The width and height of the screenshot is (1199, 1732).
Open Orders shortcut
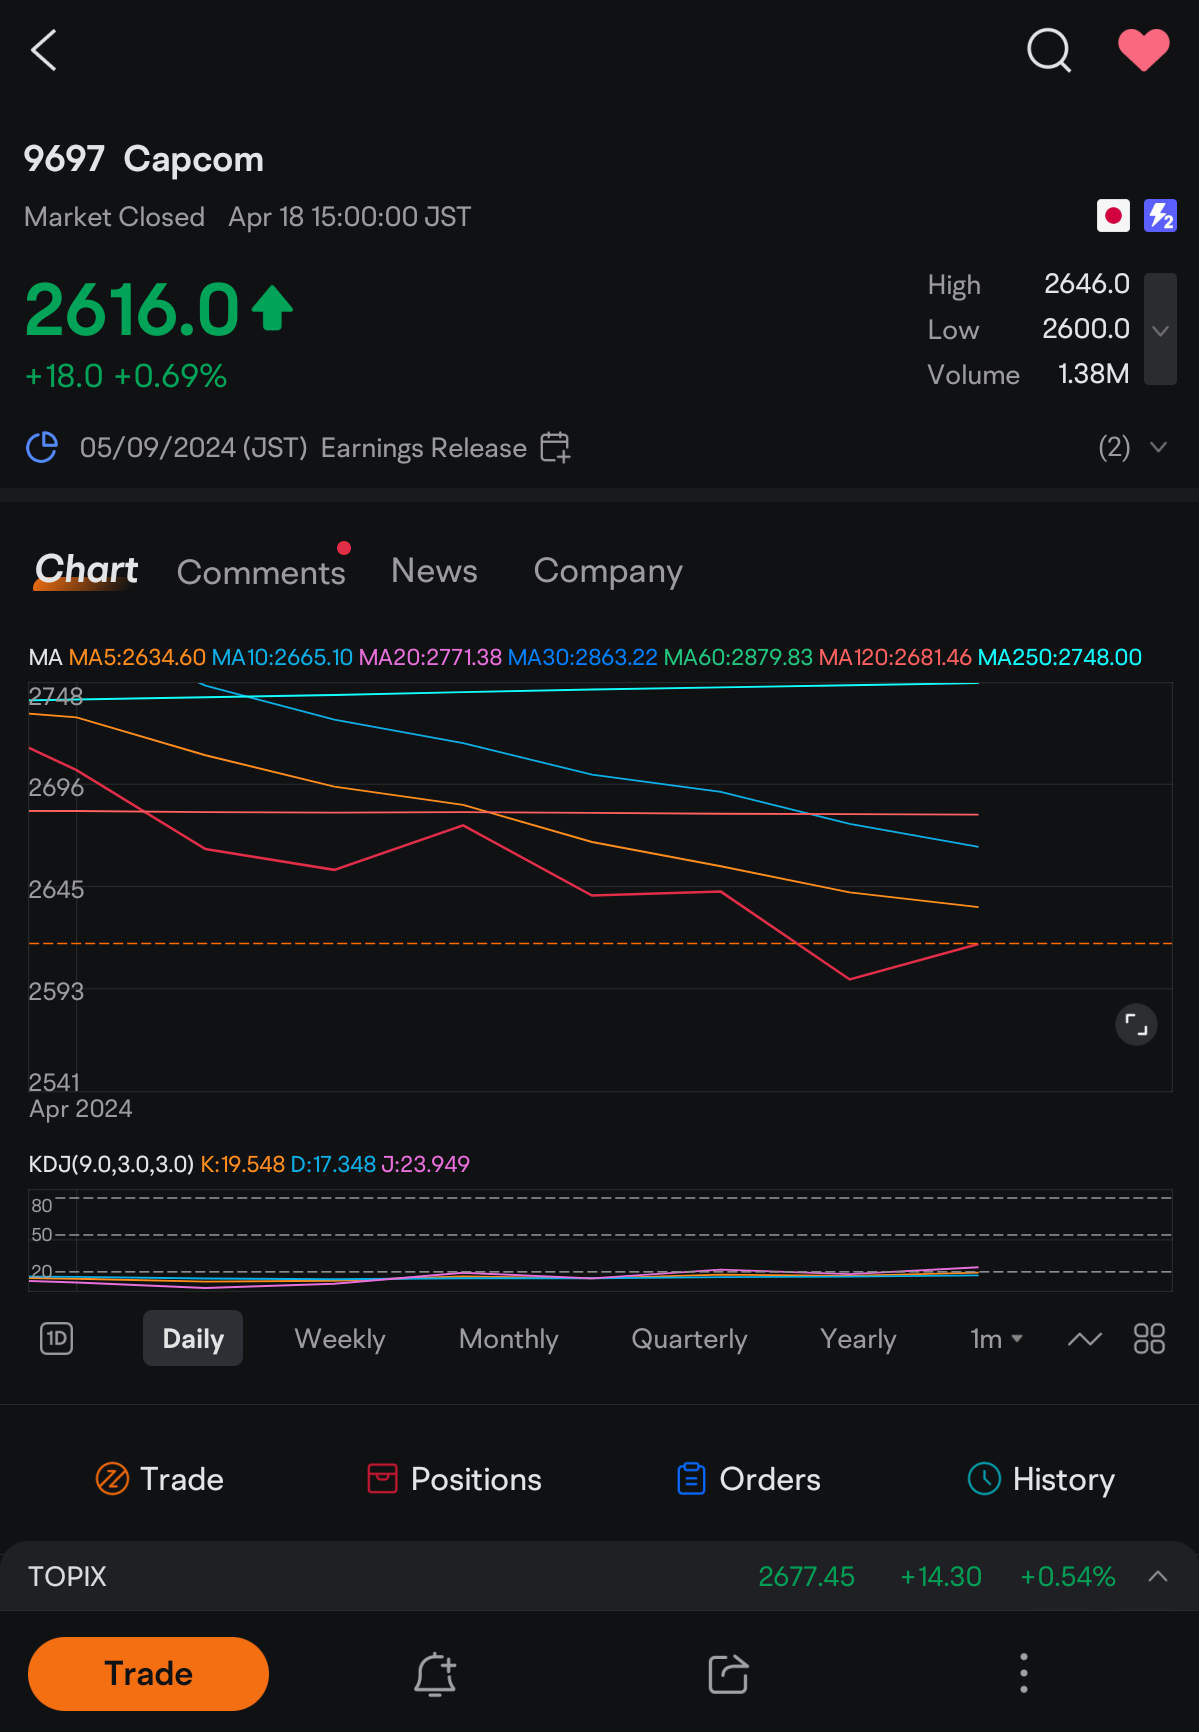[749, 1479]
